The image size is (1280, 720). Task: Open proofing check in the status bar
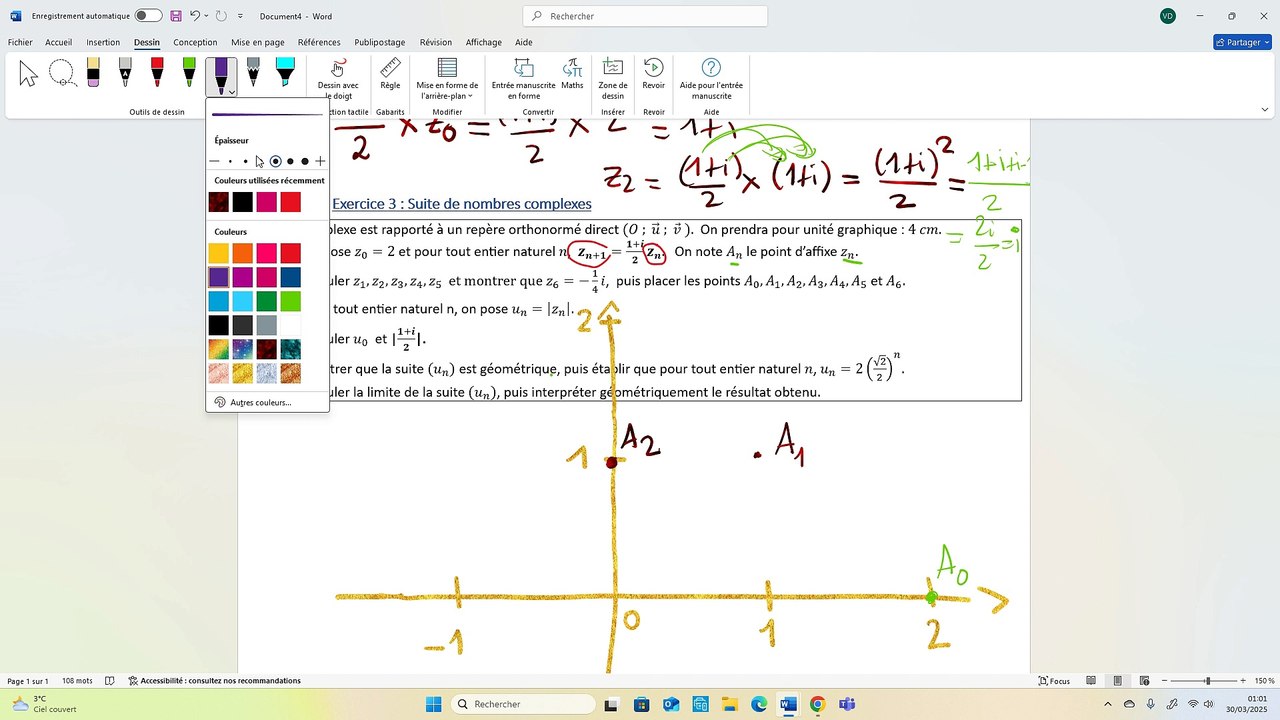[110, 681]
